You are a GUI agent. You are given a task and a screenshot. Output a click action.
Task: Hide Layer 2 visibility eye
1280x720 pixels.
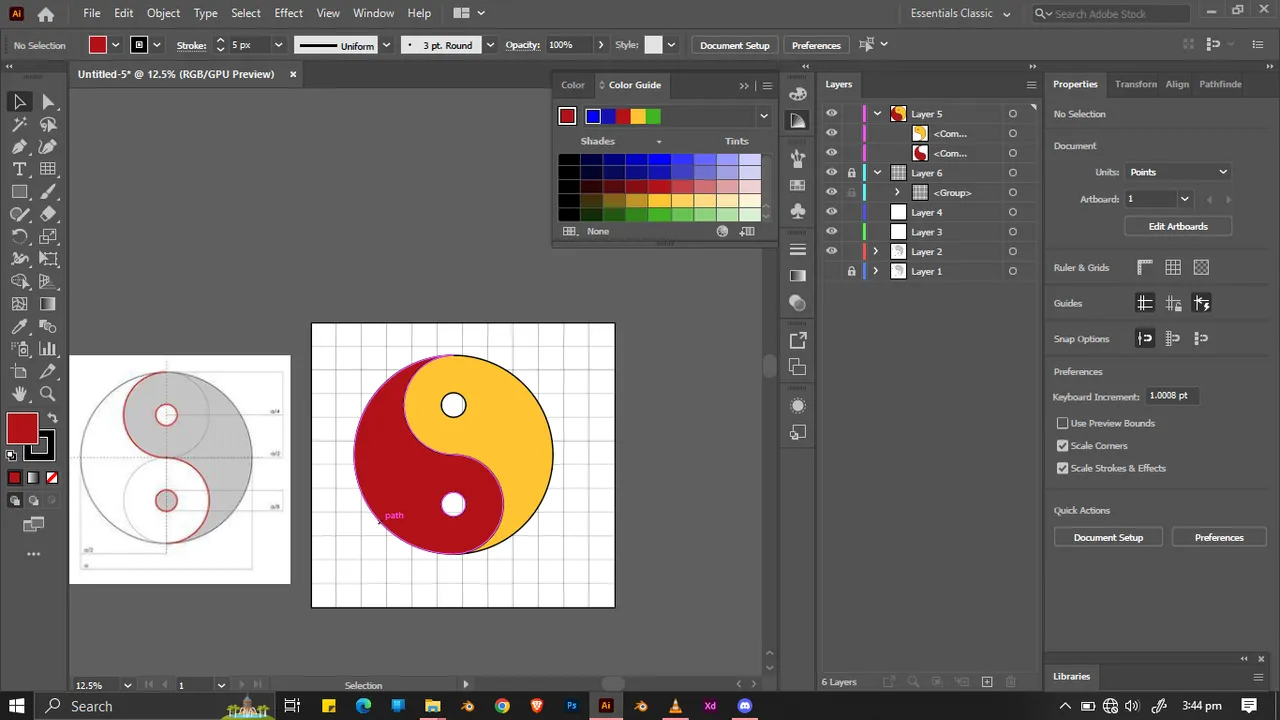pos(831,252)
